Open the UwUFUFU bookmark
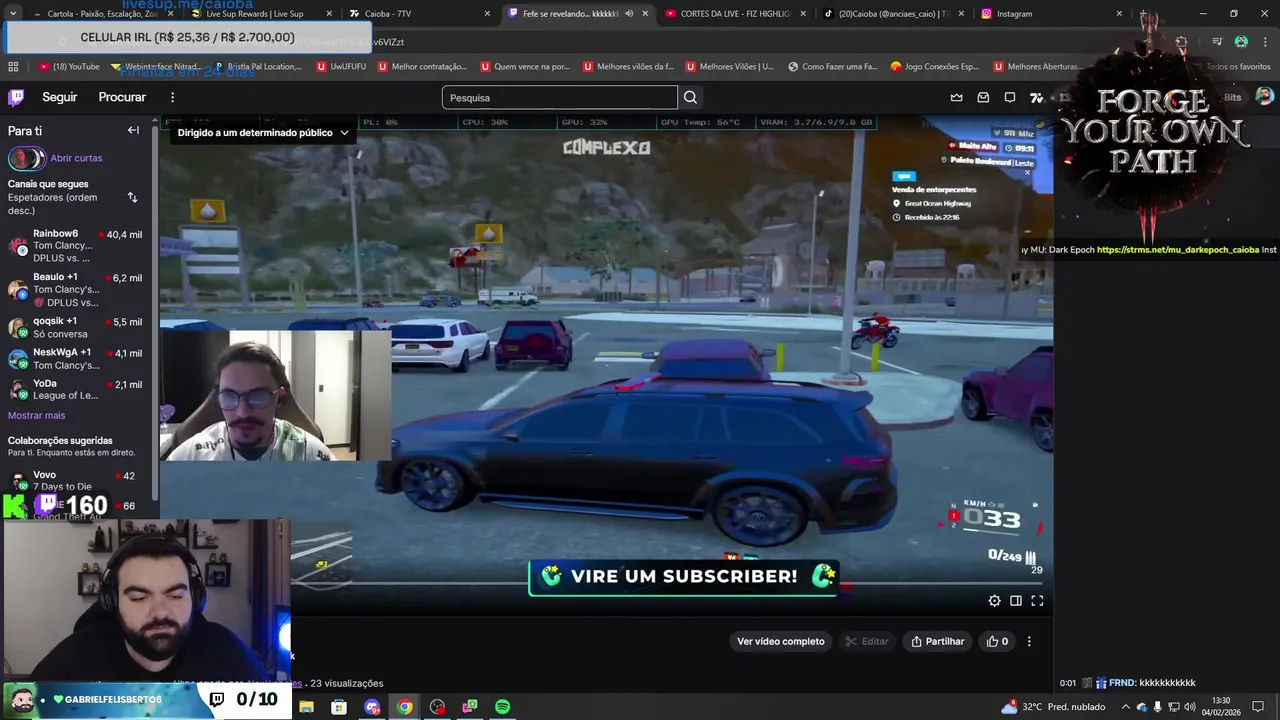The image size is (1280, 720). click(341, 66)
